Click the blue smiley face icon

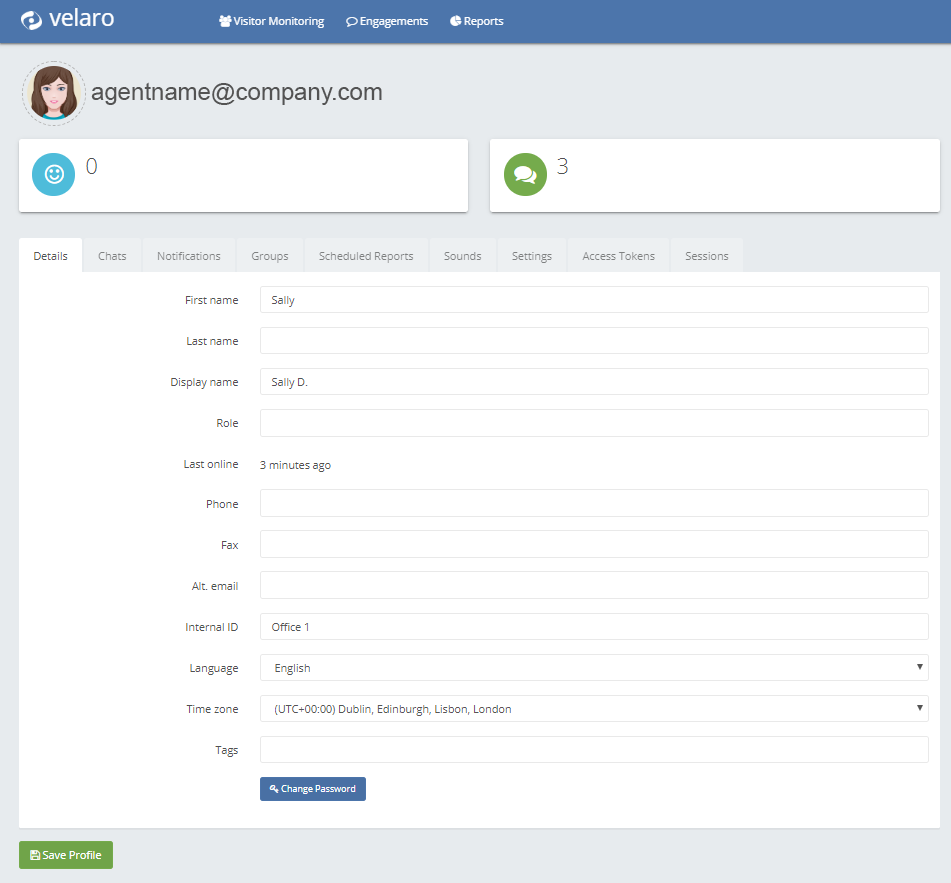pos(54,174)
